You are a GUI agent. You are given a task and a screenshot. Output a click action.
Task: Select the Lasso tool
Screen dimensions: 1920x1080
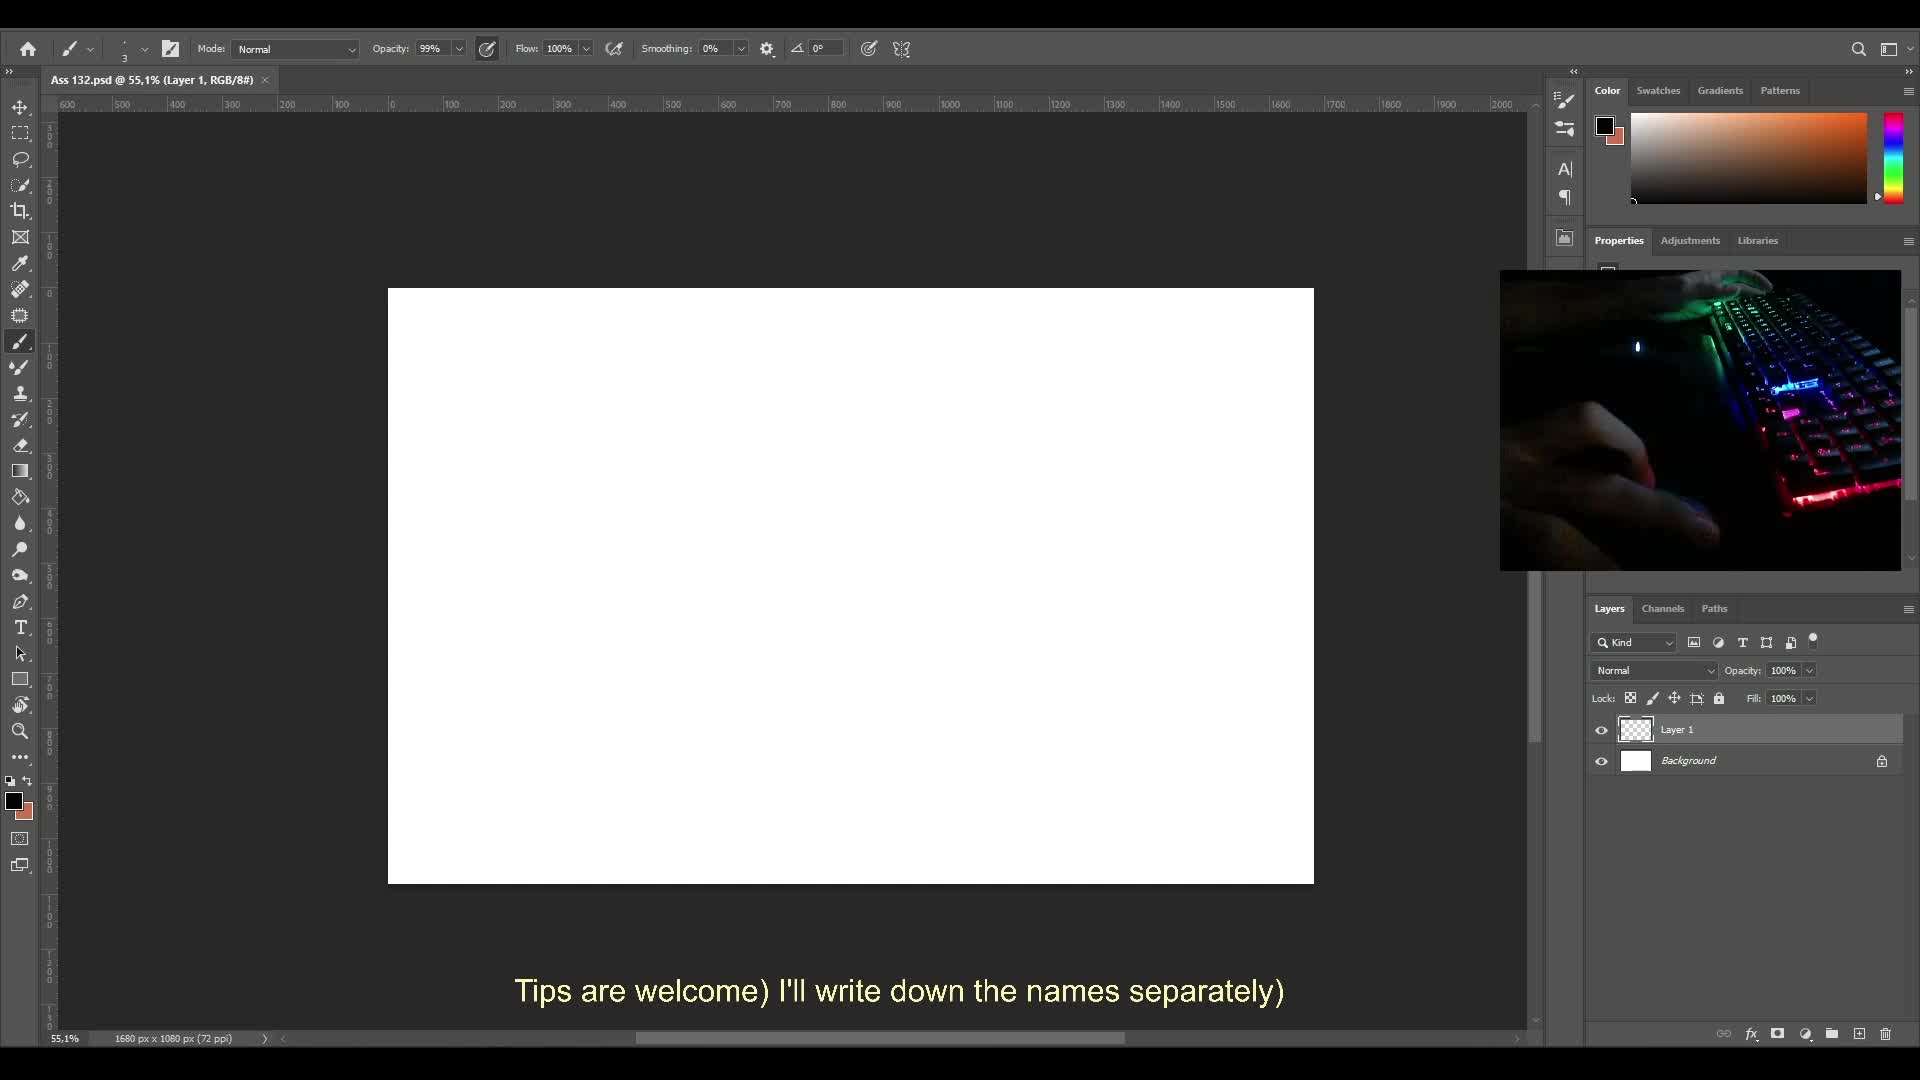pos(20,159)
